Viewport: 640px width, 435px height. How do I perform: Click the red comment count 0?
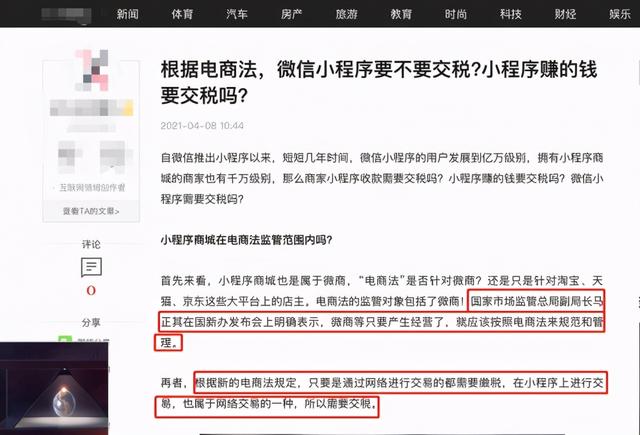click(x=91, y=291)
